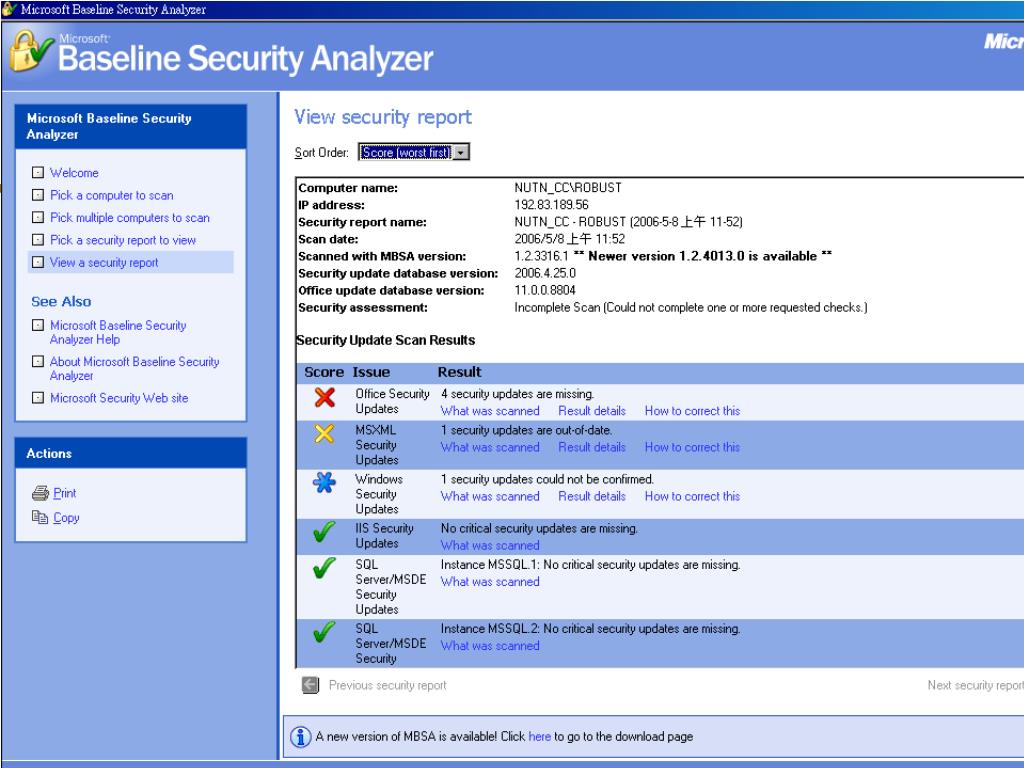Click the Copy action link

(x=66, y=517)
